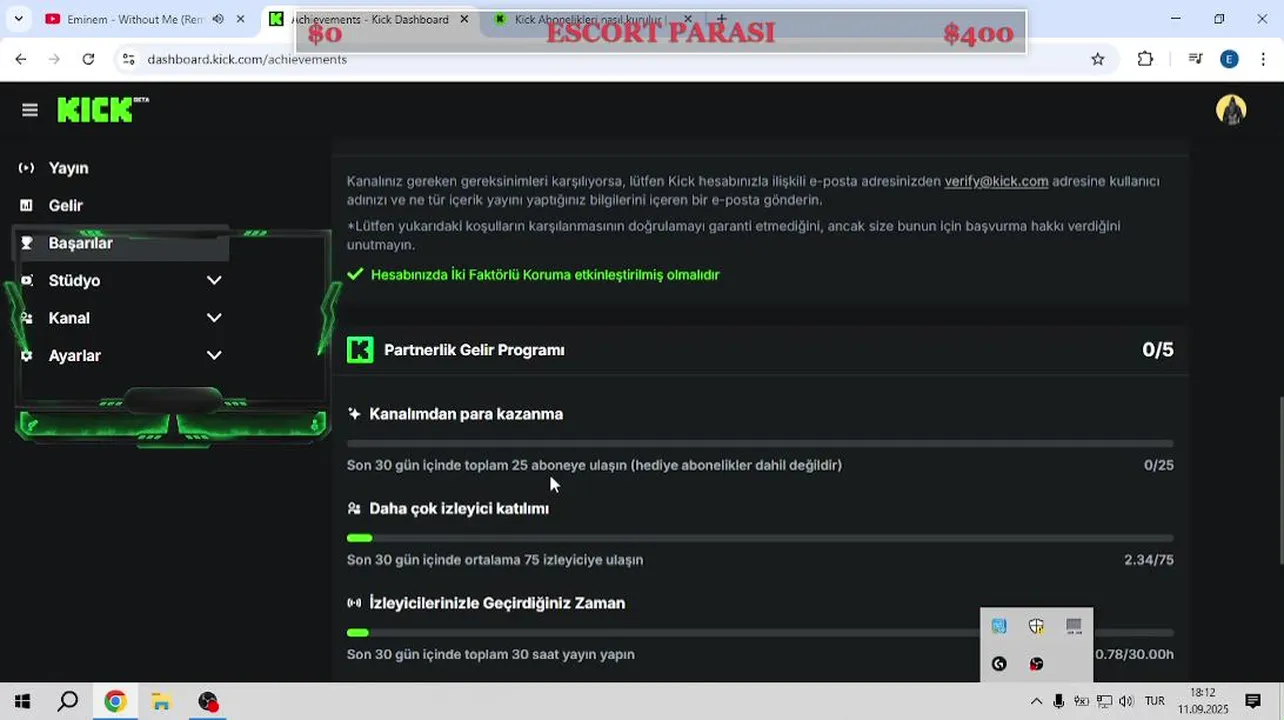Open Windows search magnifier

68,702
